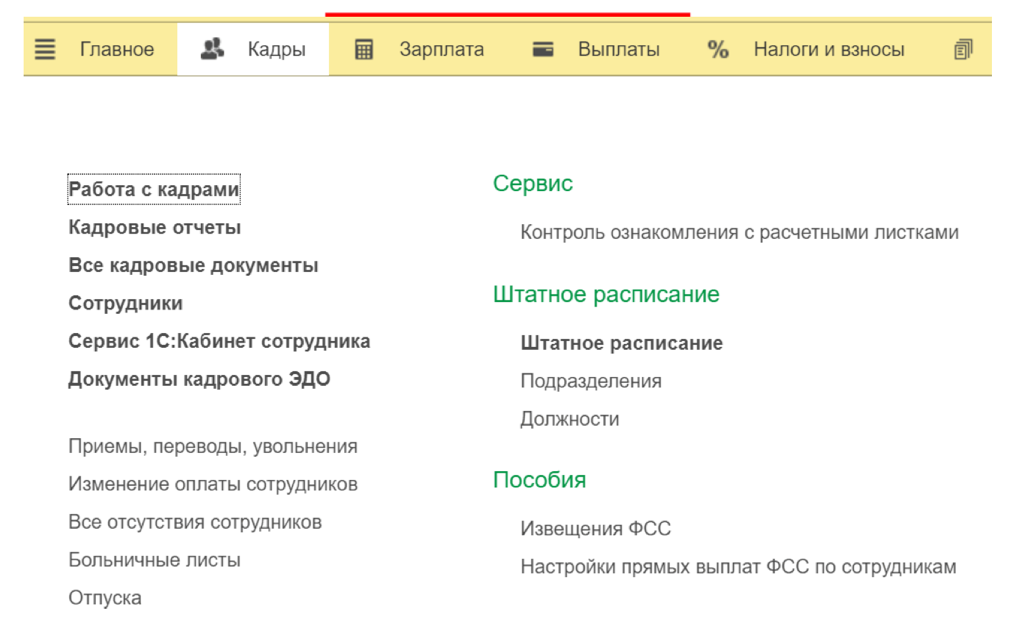Go to the Главное section
Viewport: 1020px width, 628px height.
click(117, 49)
